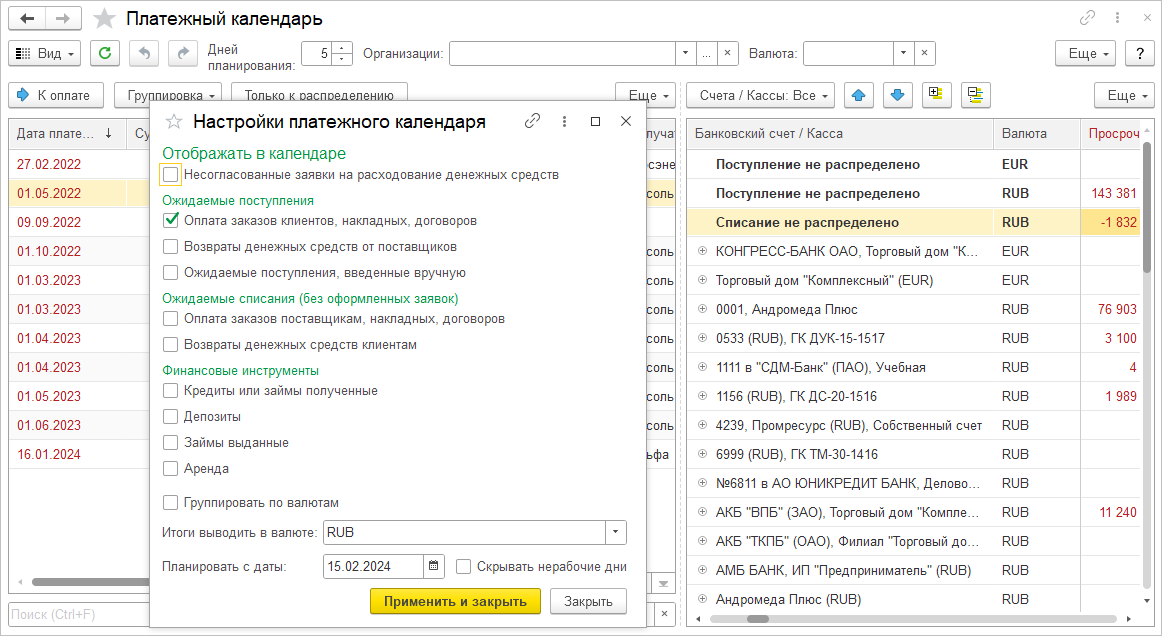1162x636 pixels.
Task: Open the calendar picker for the planning date
Action: click(x=434, y=567)
